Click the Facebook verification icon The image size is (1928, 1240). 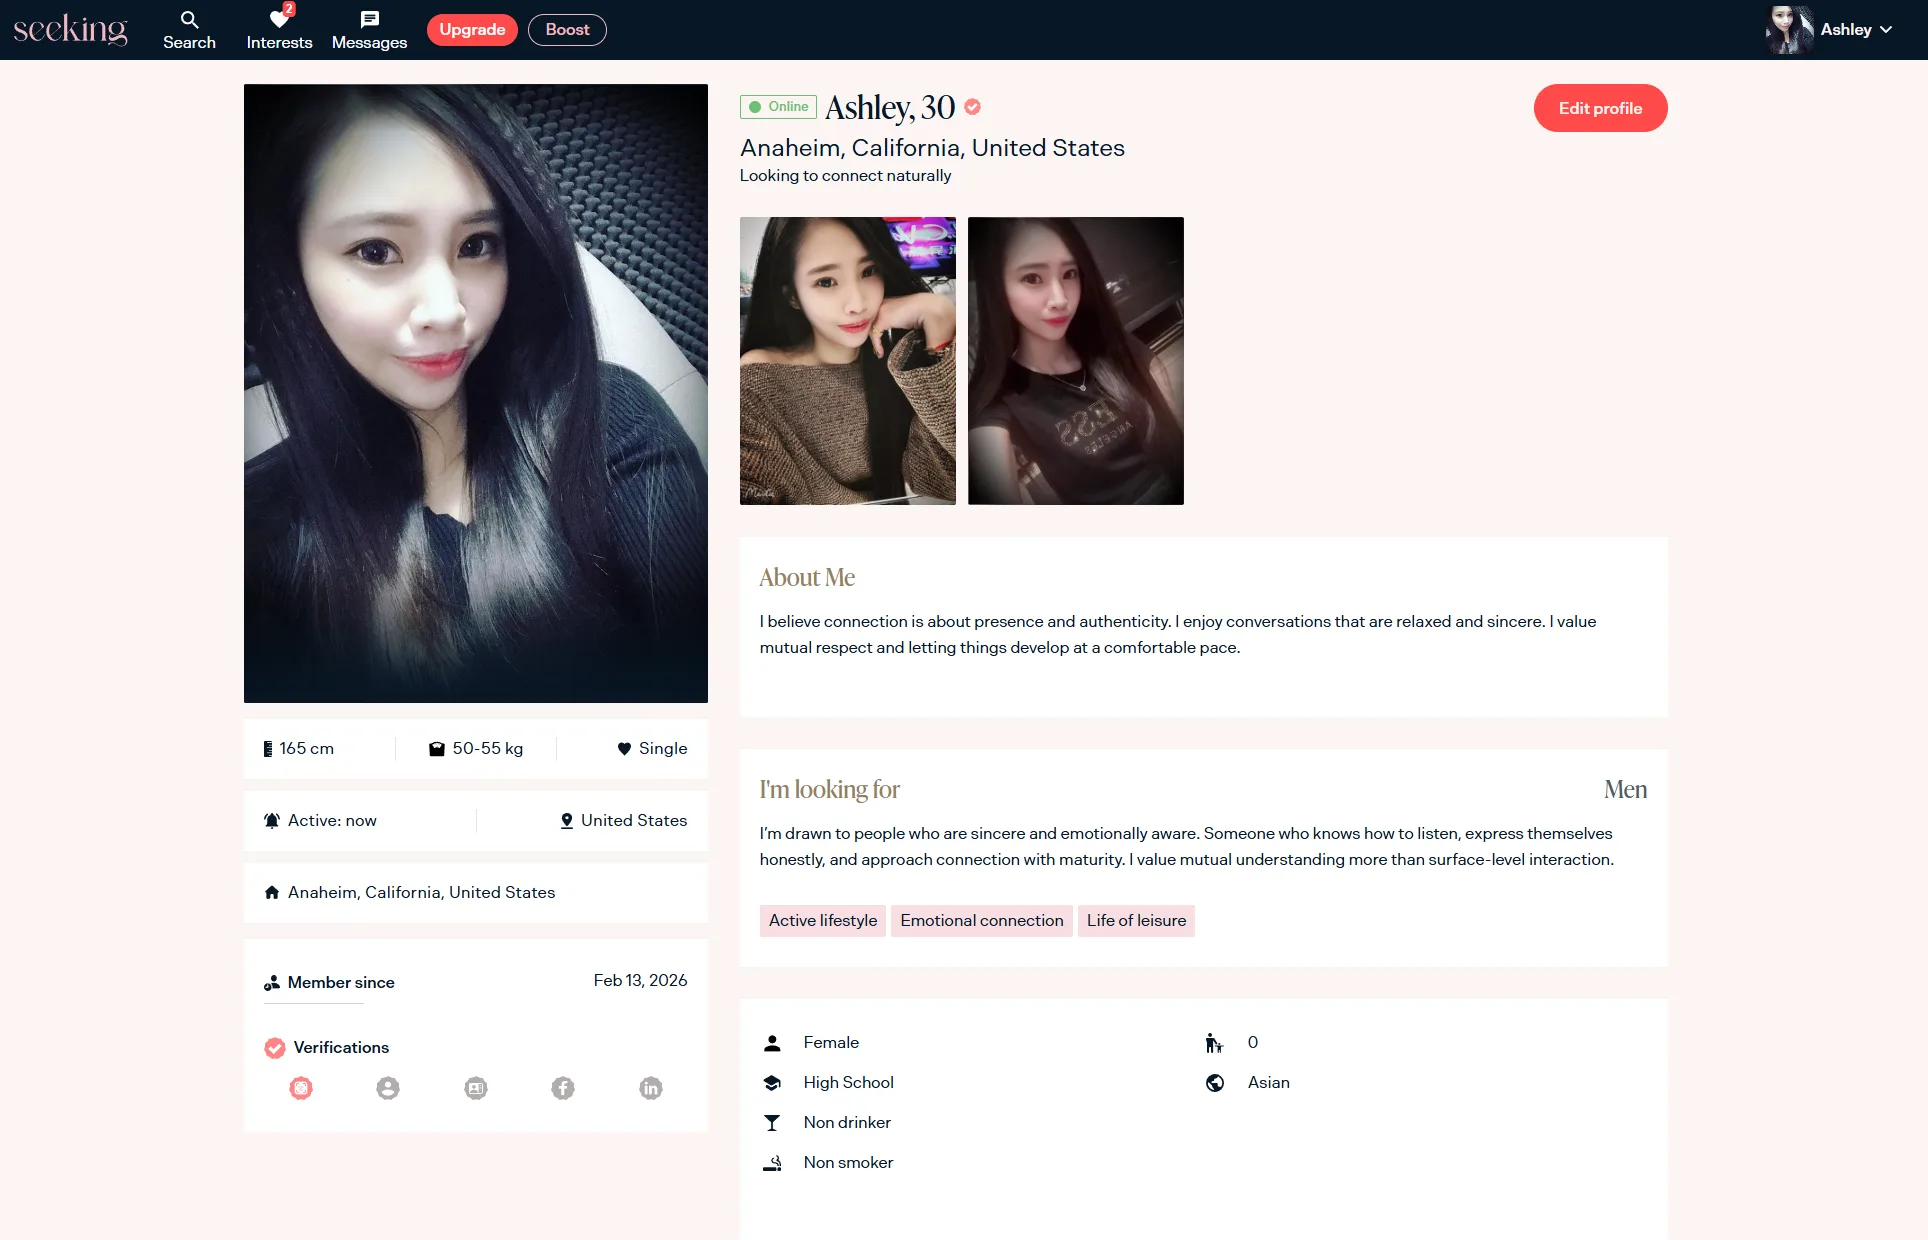click(563, 1088)
